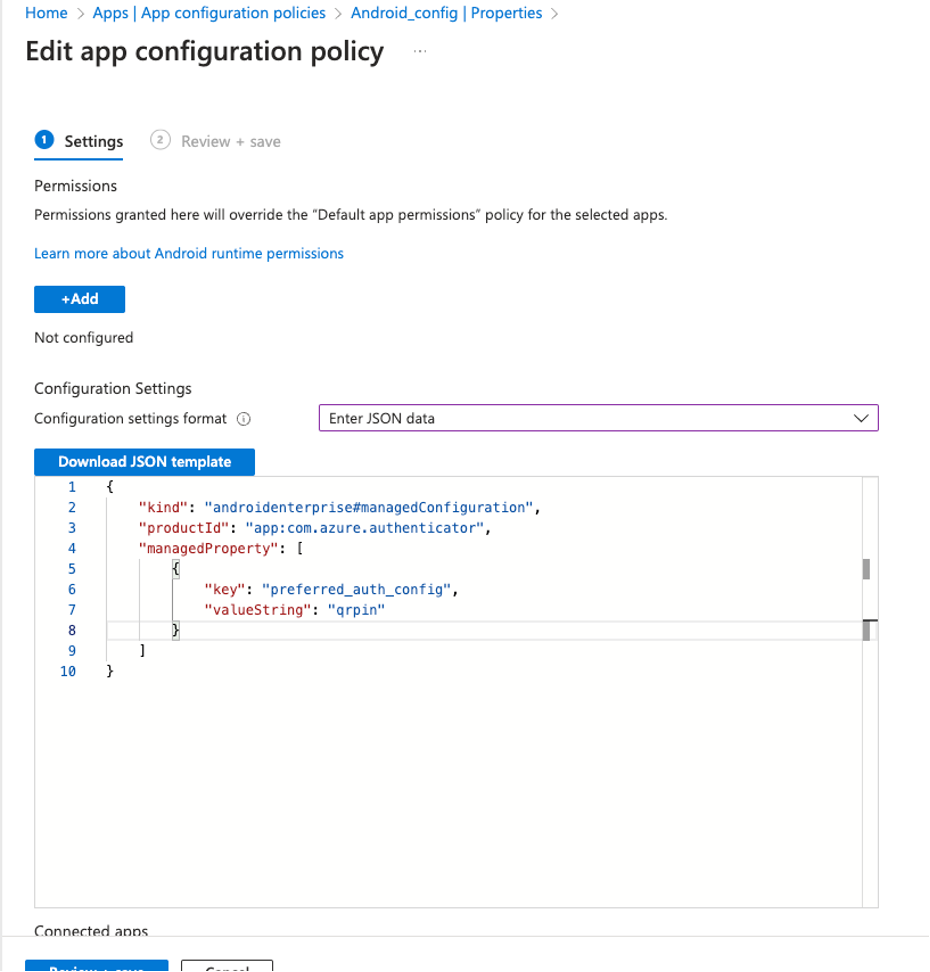Click the chevron after Android_config | Properties

[556, 13]
